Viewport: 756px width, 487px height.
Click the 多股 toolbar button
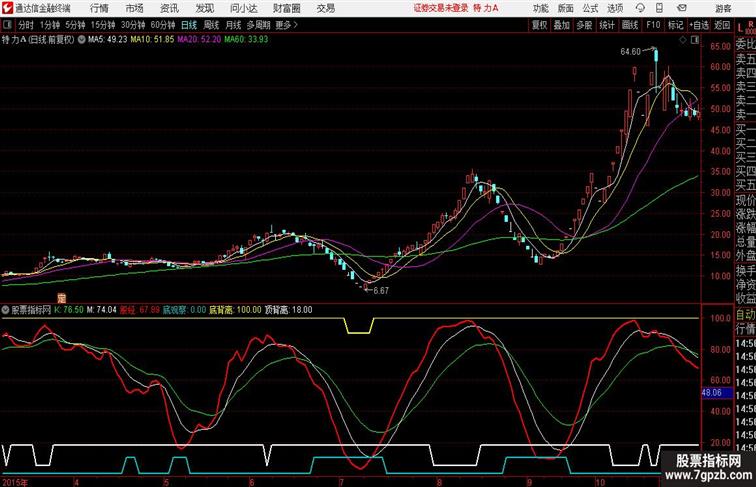tap(584, 25)
